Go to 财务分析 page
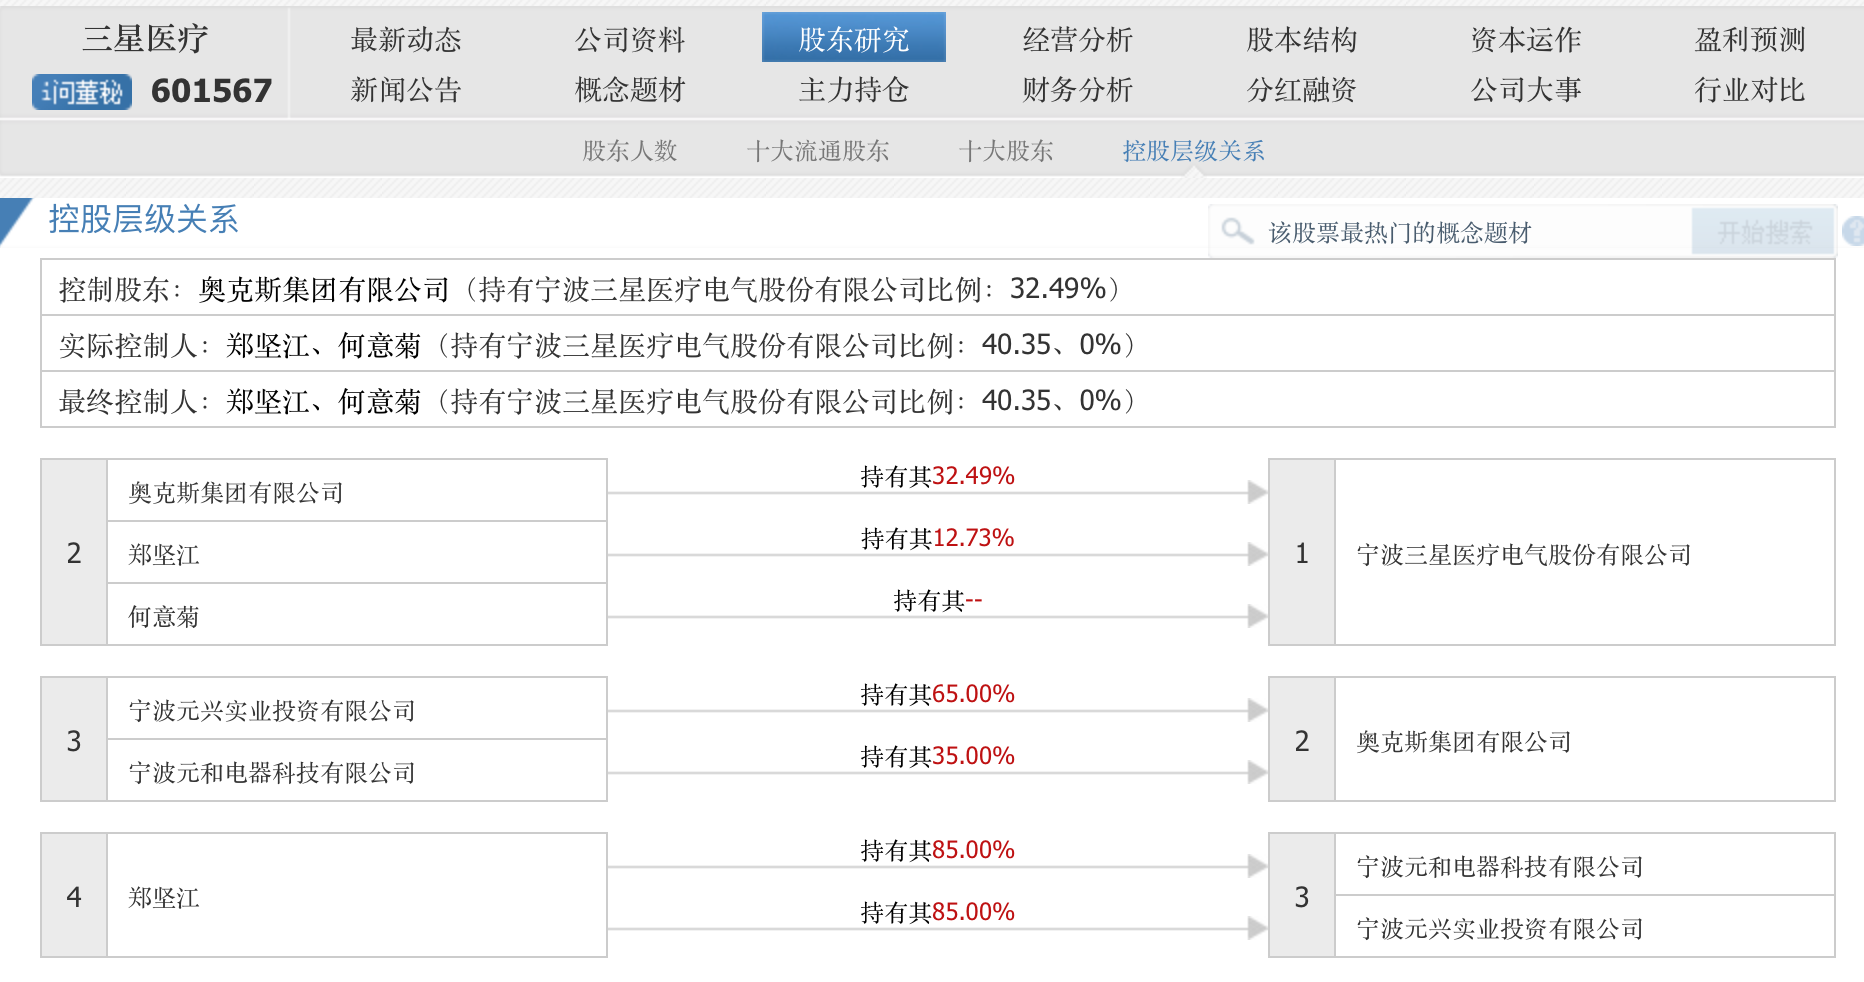The image size is (1864, 982). [1077, 90]
